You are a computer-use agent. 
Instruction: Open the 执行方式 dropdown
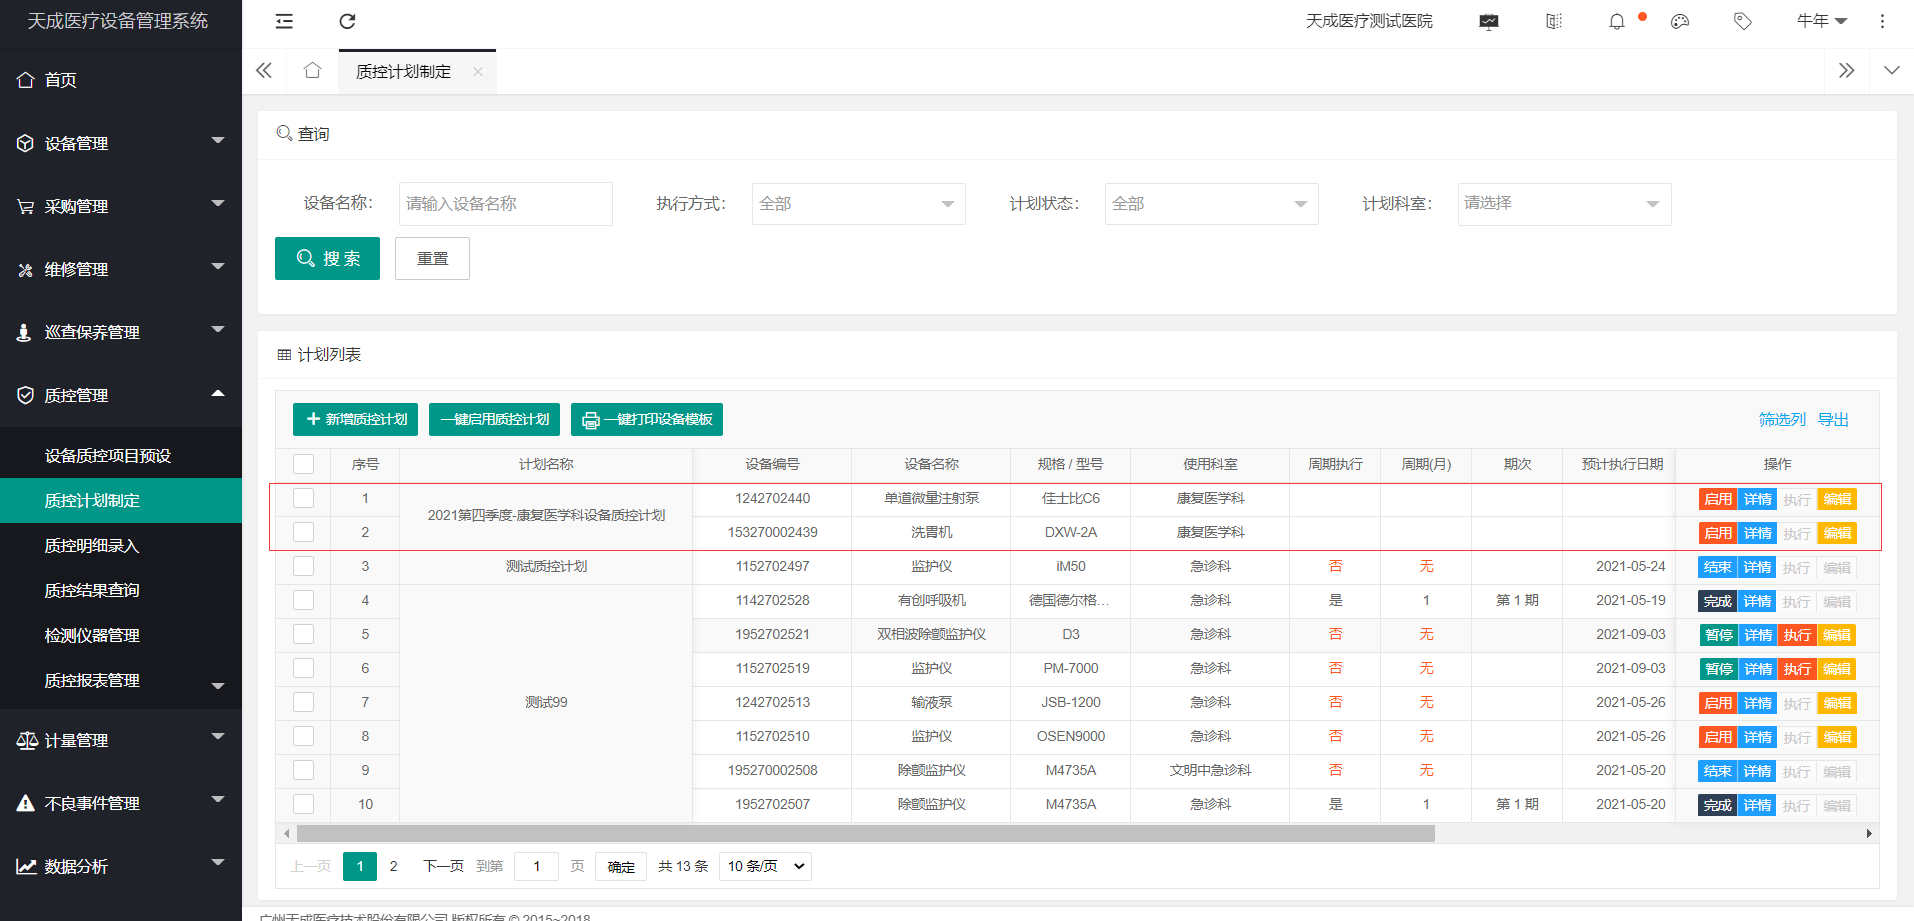[x=858, y=204]
